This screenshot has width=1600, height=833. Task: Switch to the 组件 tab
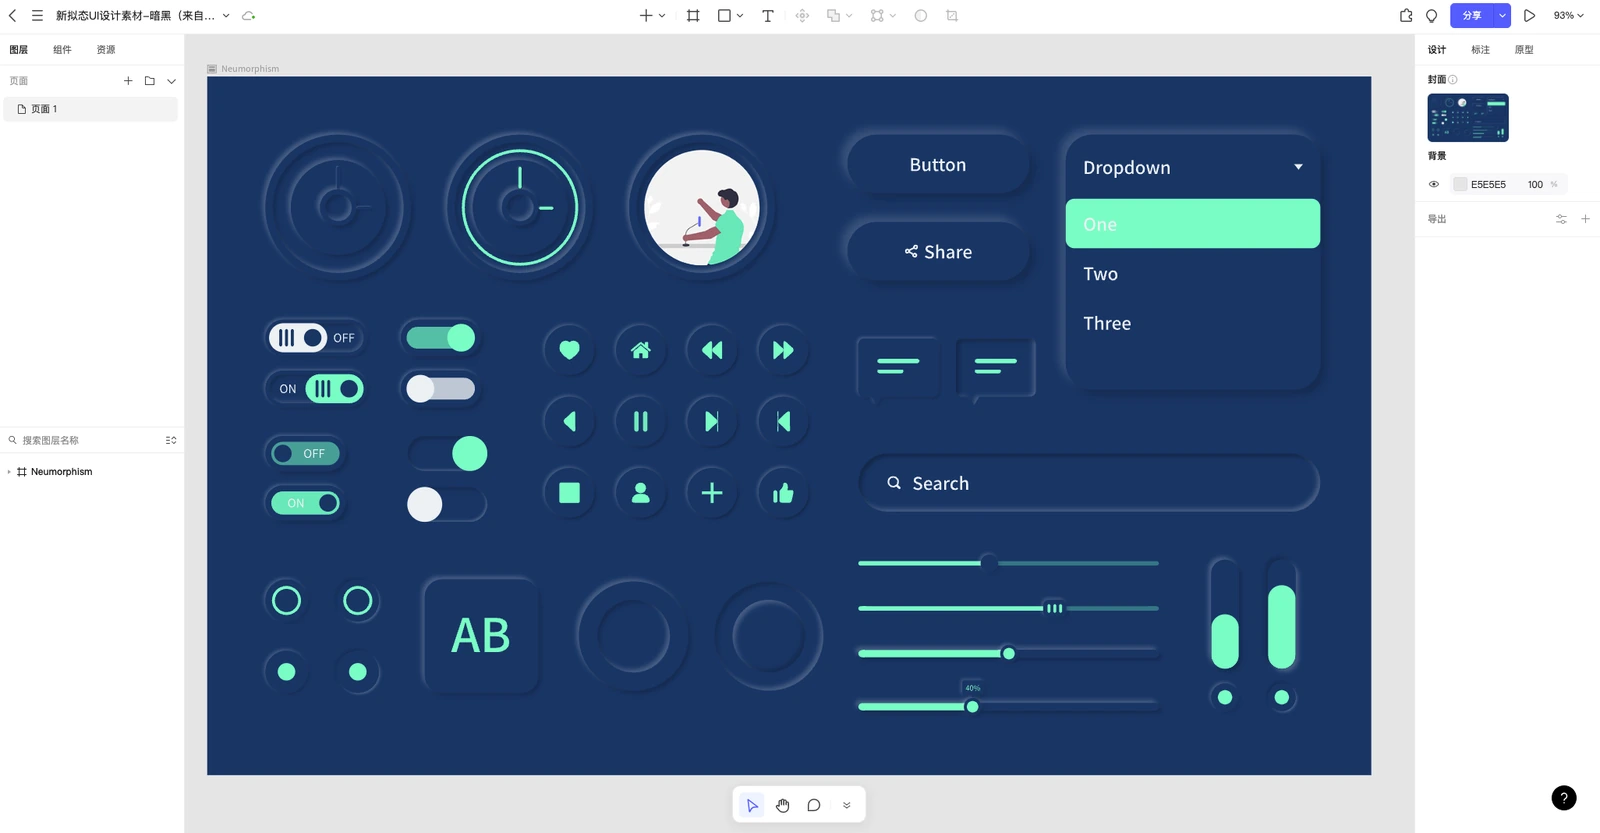click(62, 50)
